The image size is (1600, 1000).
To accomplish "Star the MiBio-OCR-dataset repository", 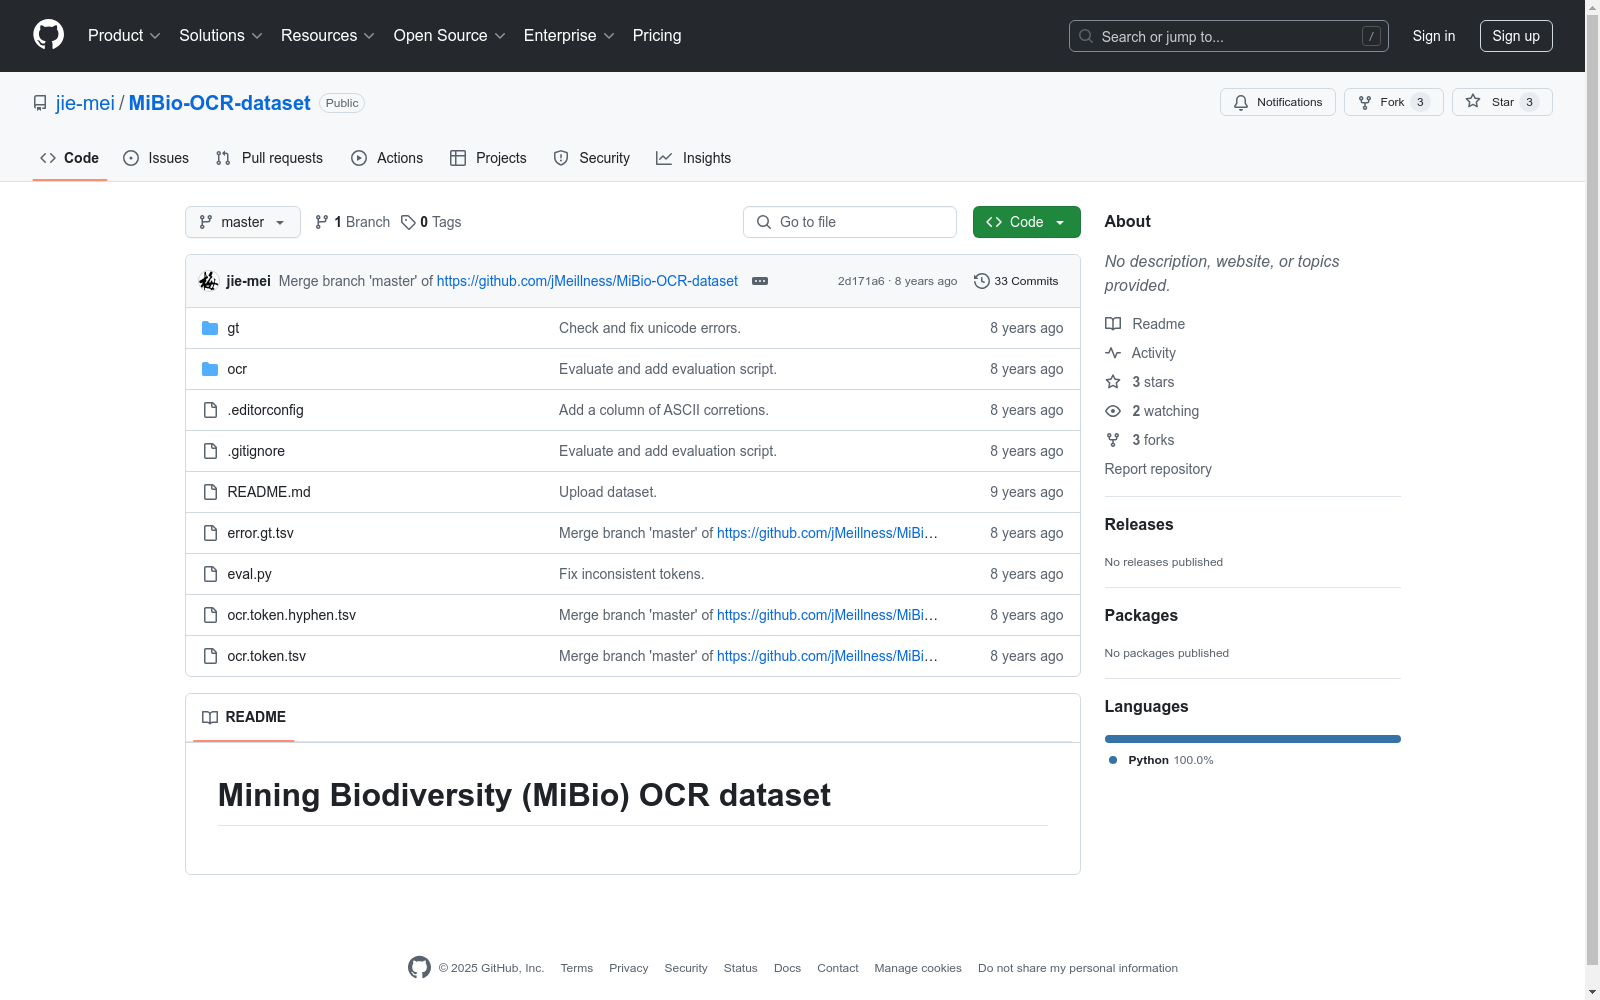I will point(1502,102).
